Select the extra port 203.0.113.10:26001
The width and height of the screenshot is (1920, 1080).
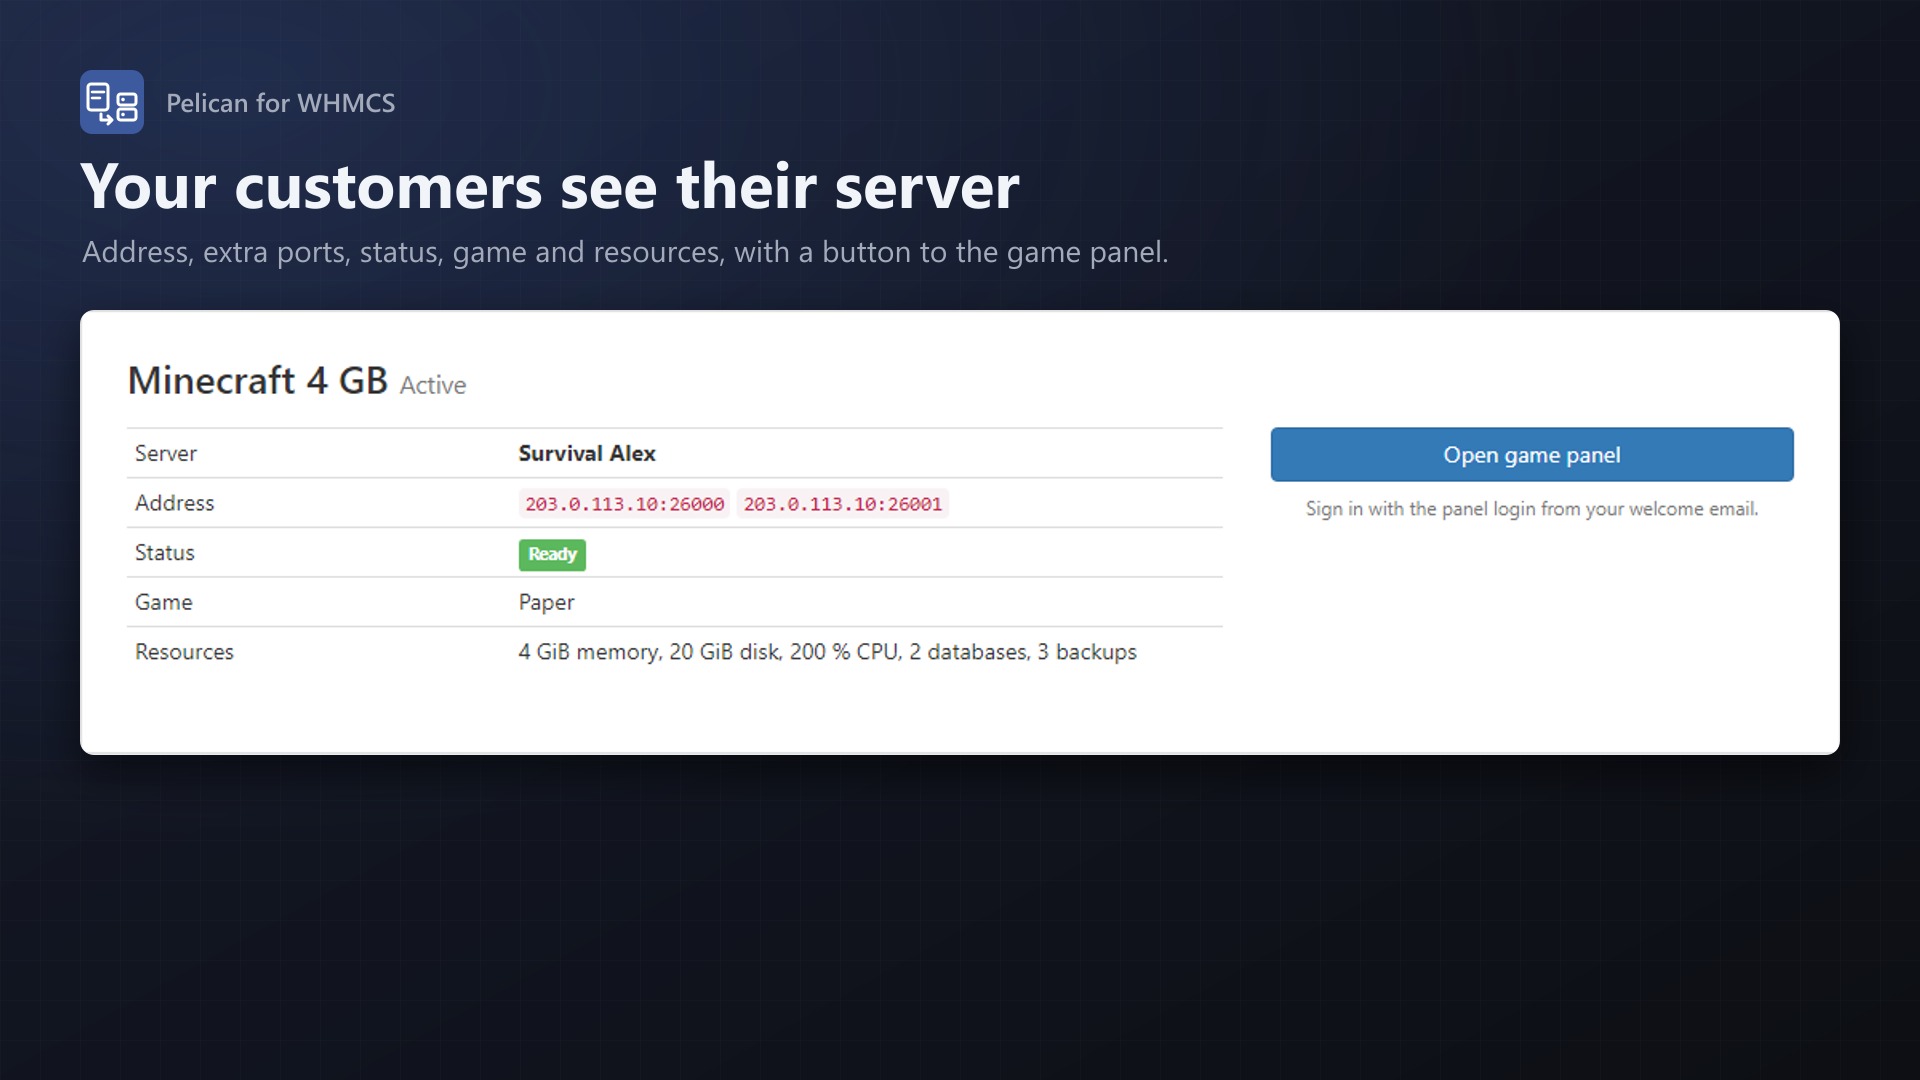pyautogui.click(x=843, y=504)
